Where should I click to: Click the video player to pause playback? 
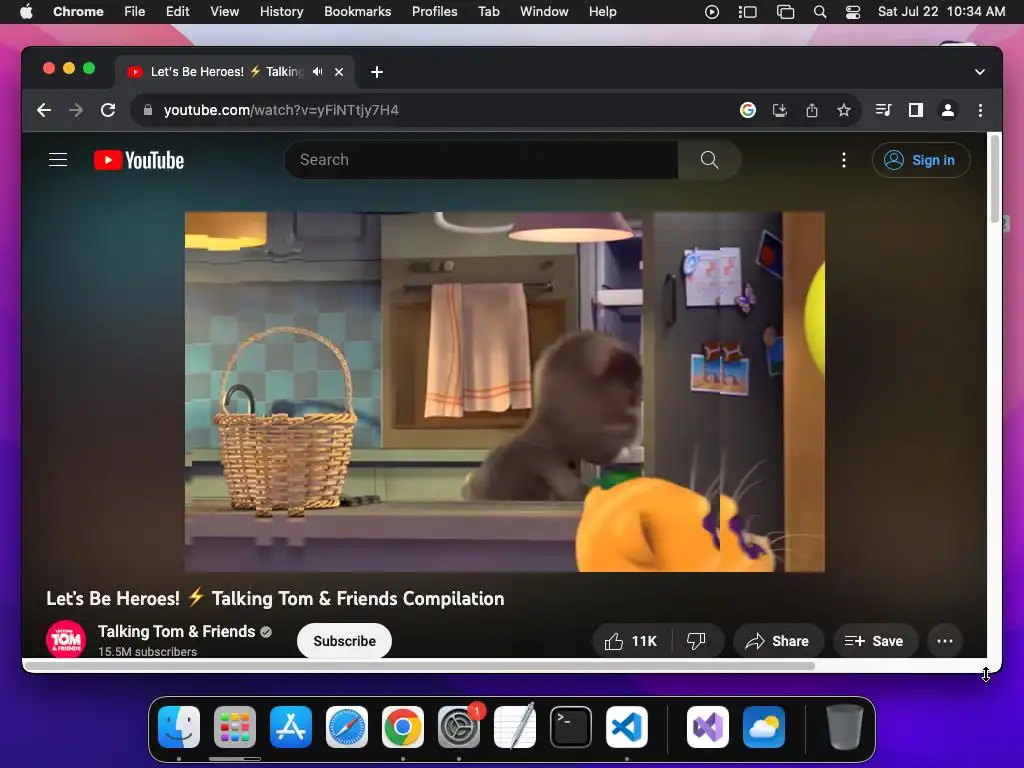(x=505, y=392)
